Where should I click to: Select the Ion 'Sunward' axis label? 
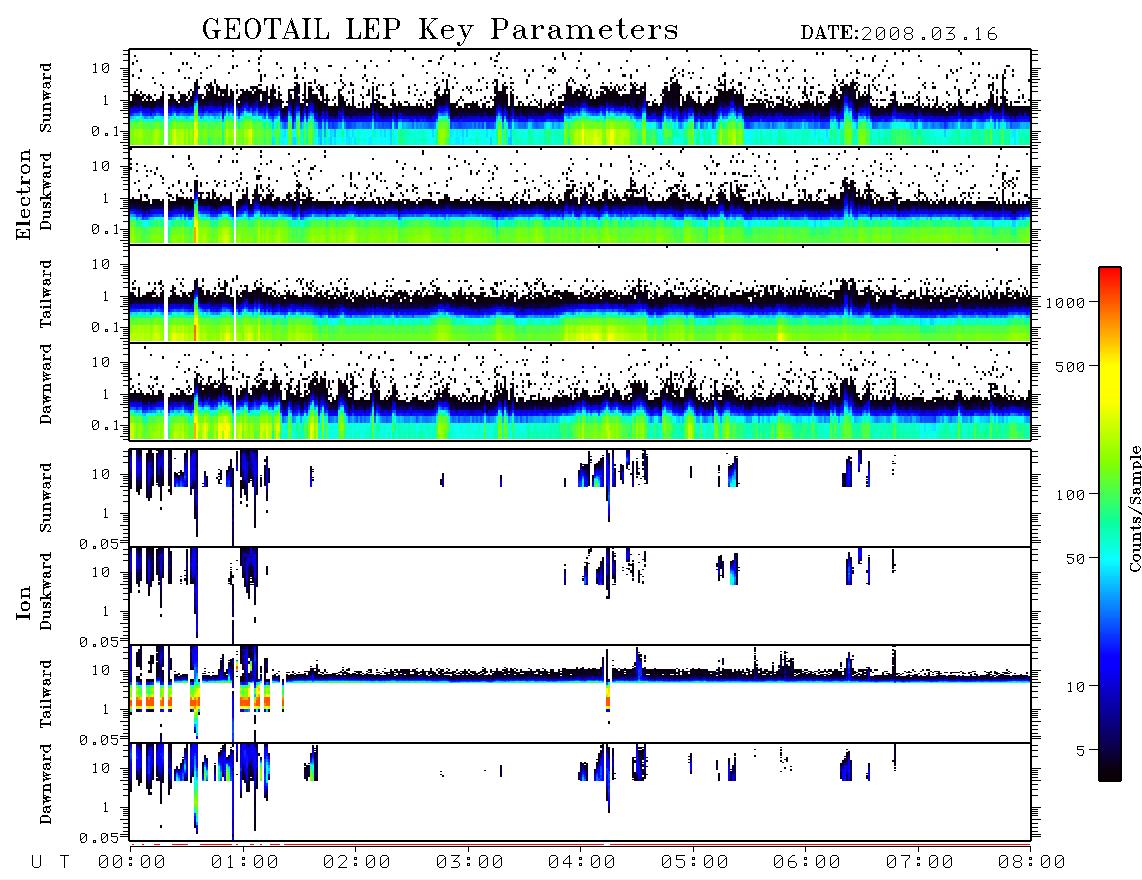pos(46,498)
